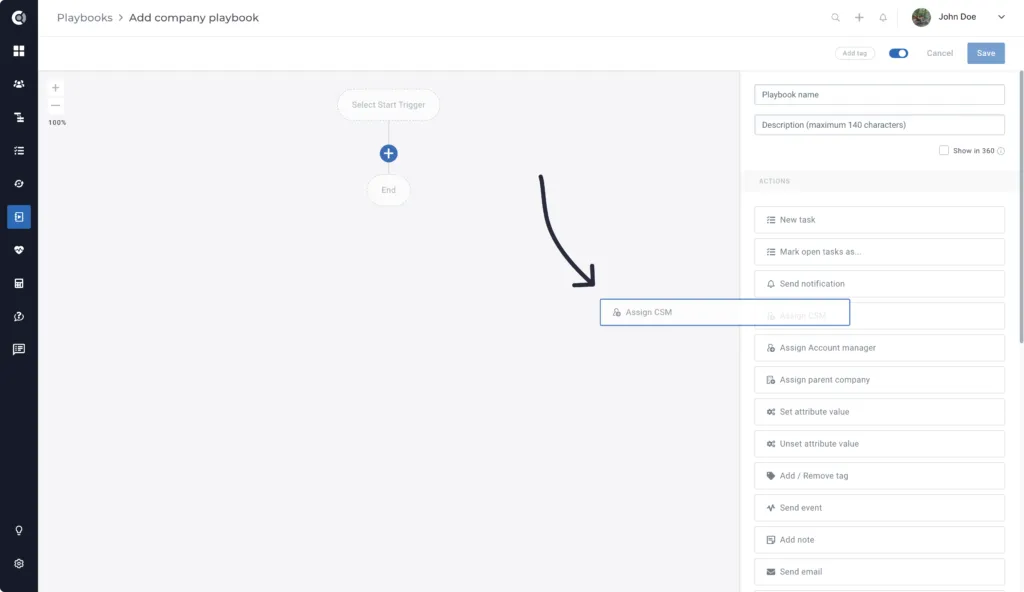Click the app logo at top left
1024x592 pixels.
19,18
